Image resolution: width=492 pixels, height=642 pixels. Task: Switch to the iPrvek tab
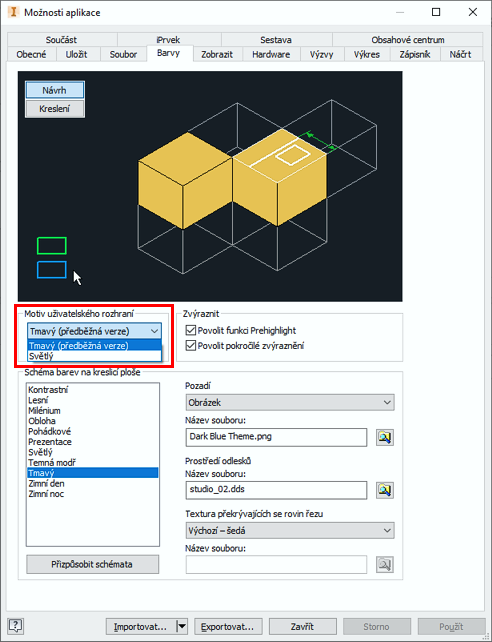click(168, 40)
